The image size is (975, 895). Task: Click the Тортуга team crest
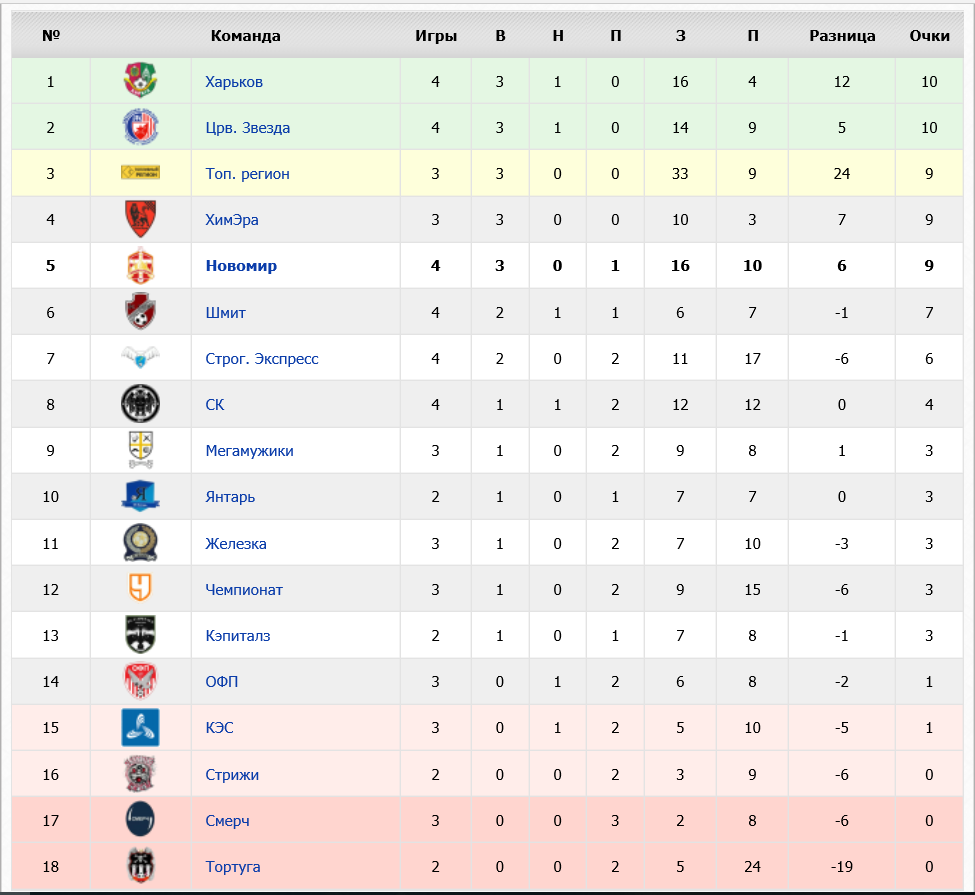point(141,865)
